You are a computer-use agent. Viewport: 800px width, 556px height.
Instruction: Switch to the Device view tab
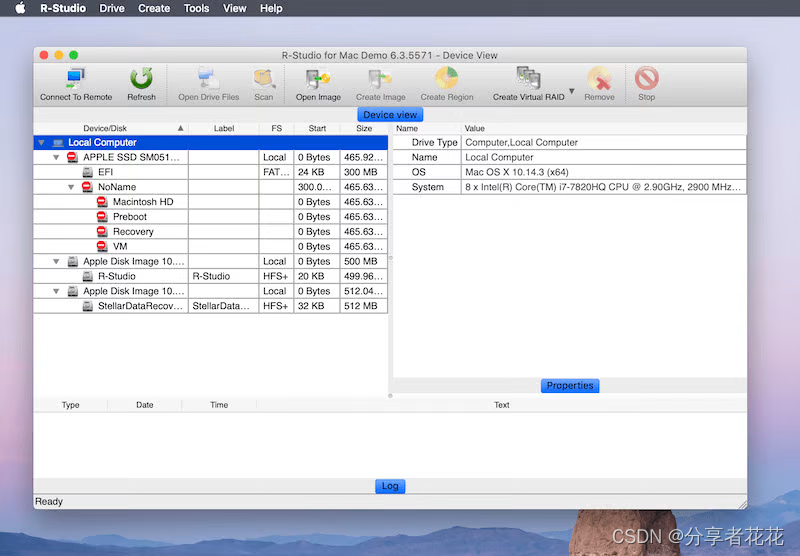click(390, 115)
